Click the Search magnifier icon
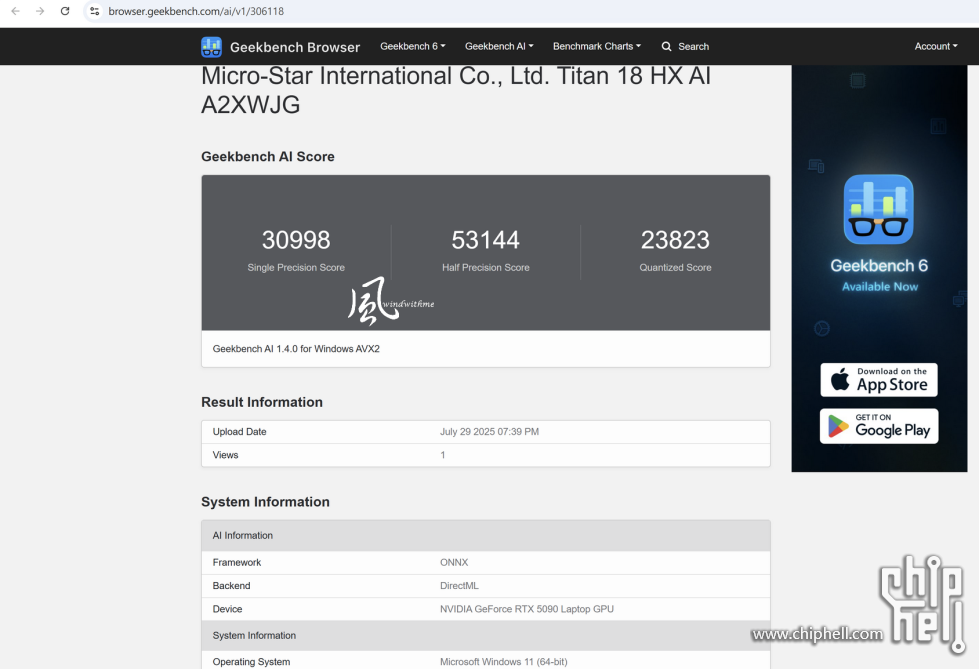The height and width of the screenshot is (669, 979). (x=667, y=46)
